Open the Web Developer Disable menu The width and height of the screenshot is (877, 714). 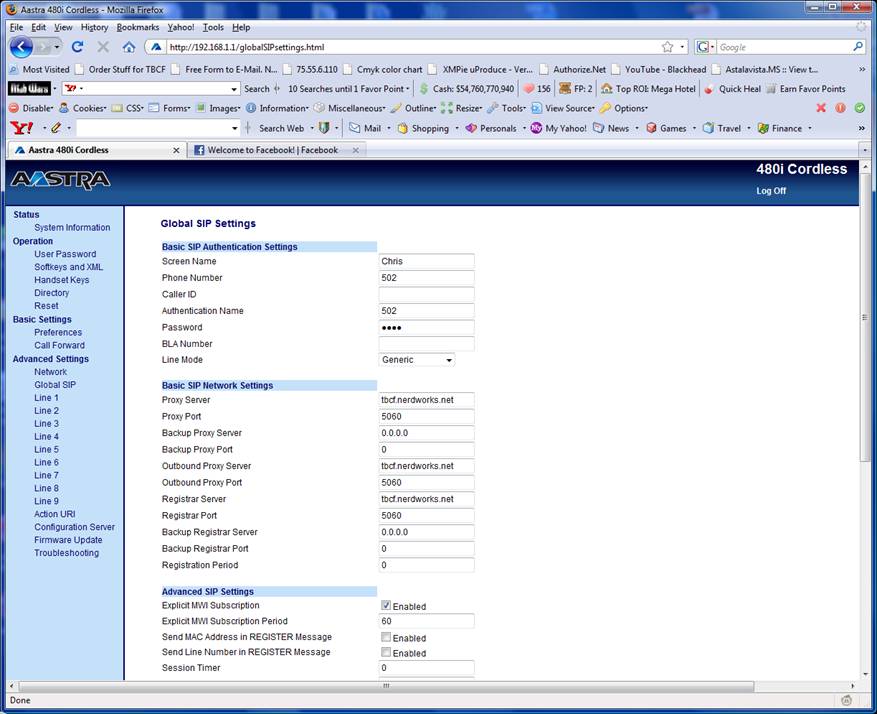tap(31, 108)
